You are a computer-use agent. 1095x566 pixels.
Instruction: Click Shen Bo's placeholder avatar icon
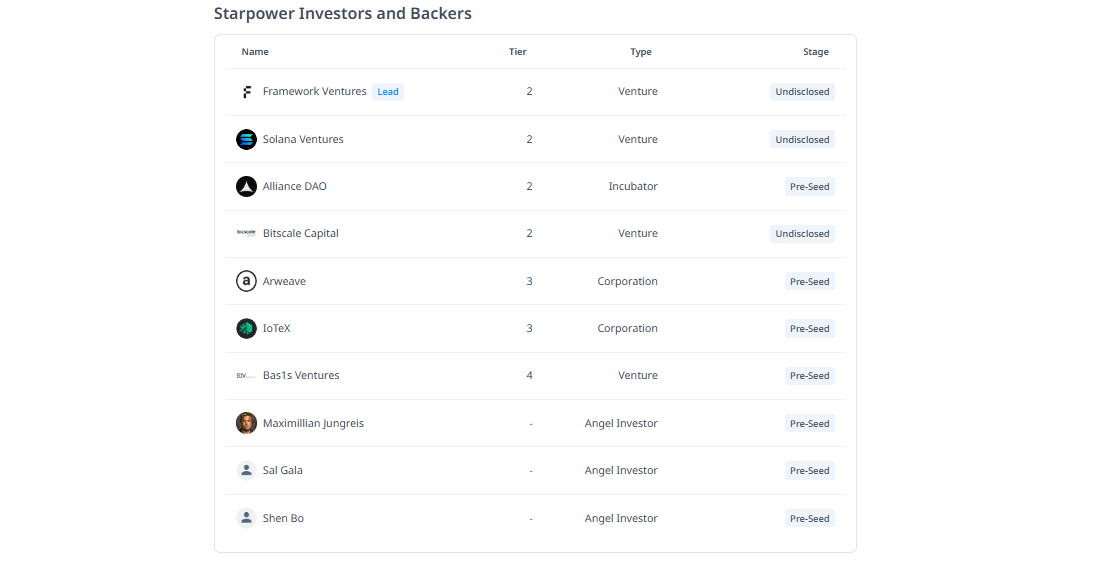point(246,518)
